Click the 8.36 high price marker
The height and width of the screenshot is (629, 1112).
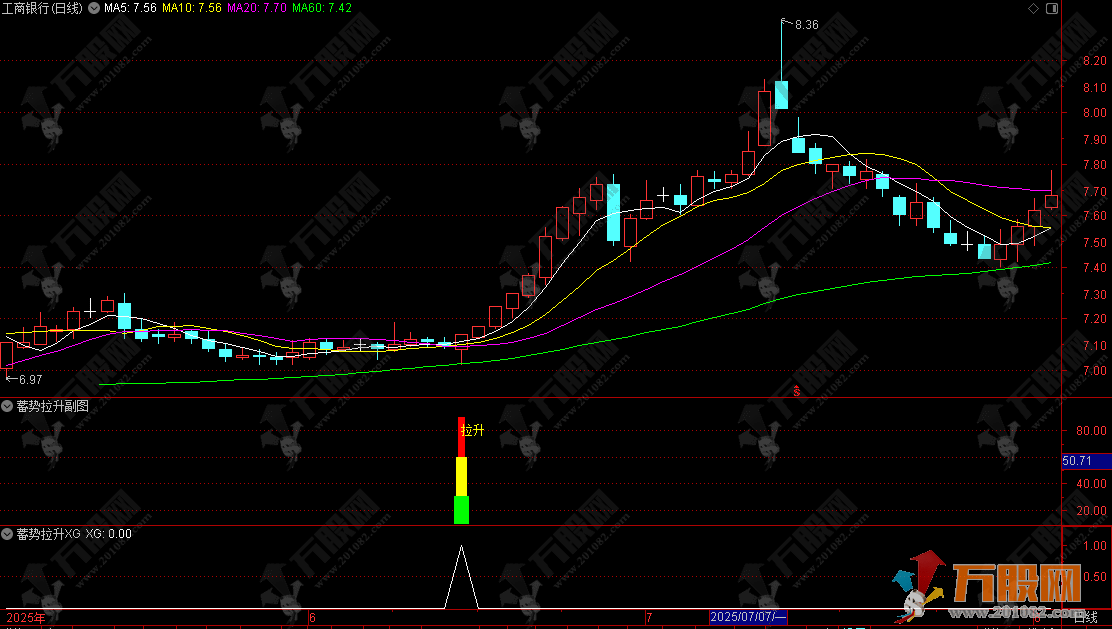(x=806, y=25)
